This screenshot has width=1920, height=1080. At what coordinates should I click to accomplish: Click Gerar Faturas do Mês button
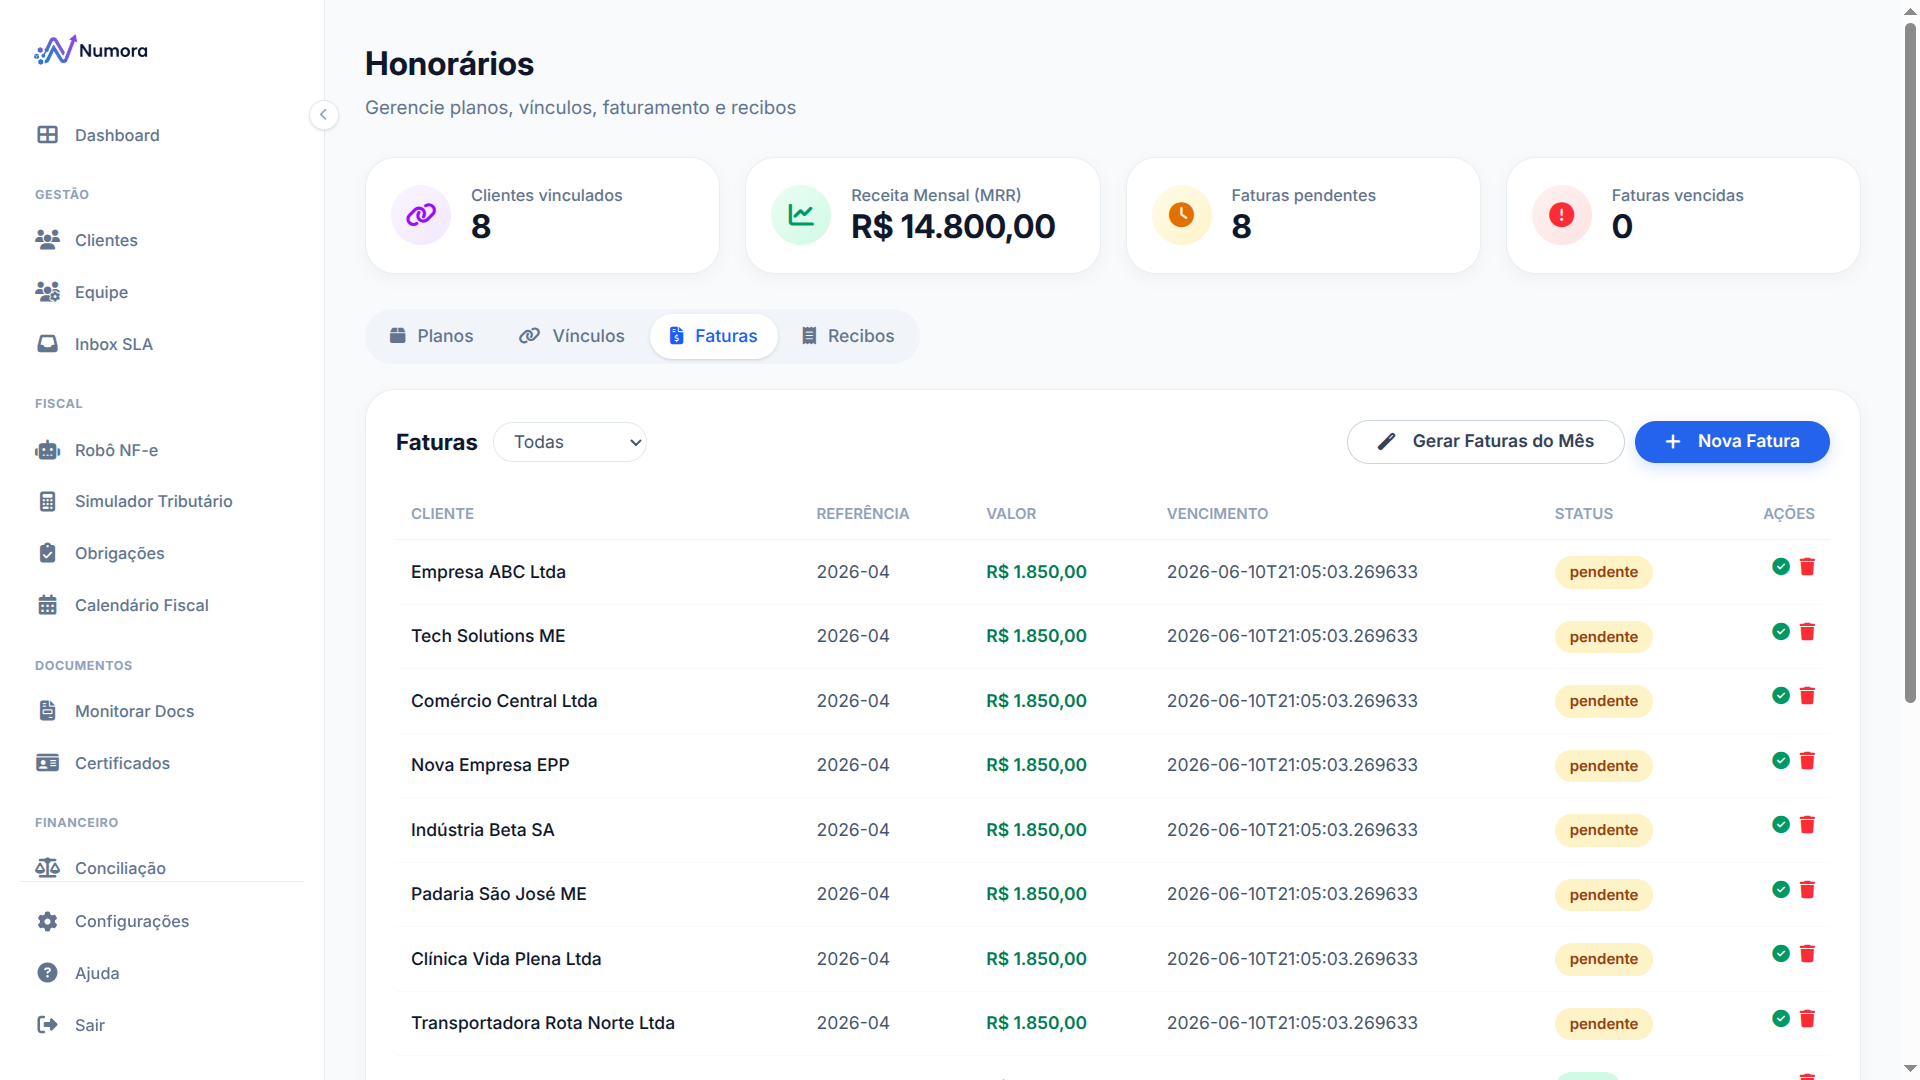point(1485,442)
